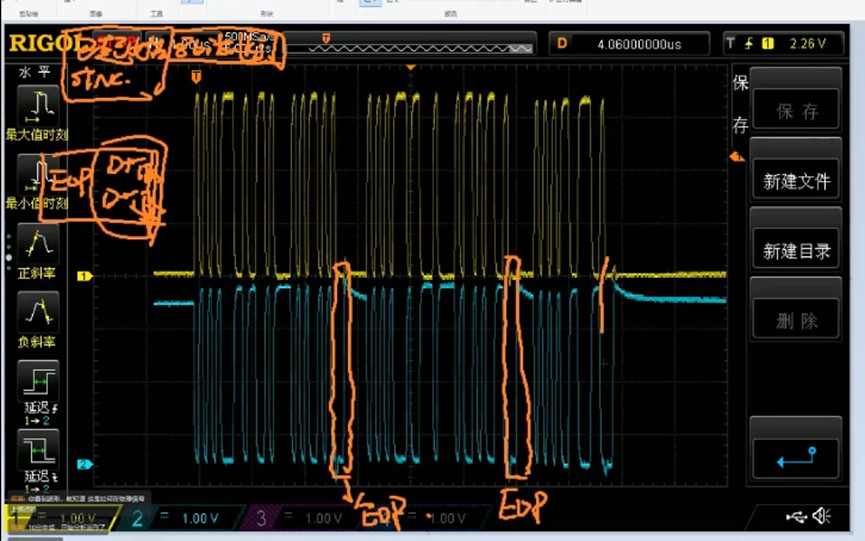Image resolution: width=865 pixels, height=541 pixels.
Task: Click the speaker sound icon
Action: point(822,516)
